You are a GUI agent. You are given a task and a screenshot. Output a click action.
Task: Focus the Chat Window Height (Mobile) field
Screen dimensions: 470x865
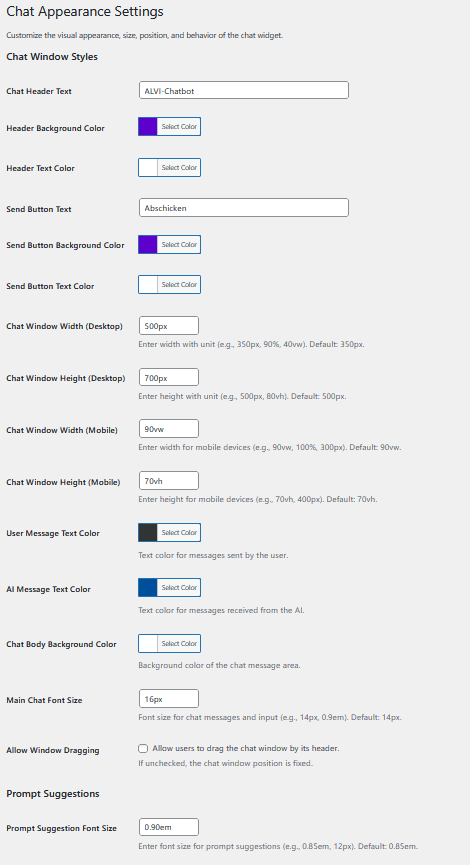coord(169,480)
